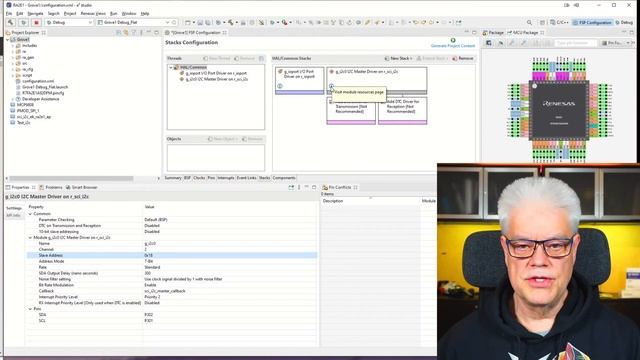Collapse the Module g_i2c0 property group
640x360 pixels.
tap(30, 238)
